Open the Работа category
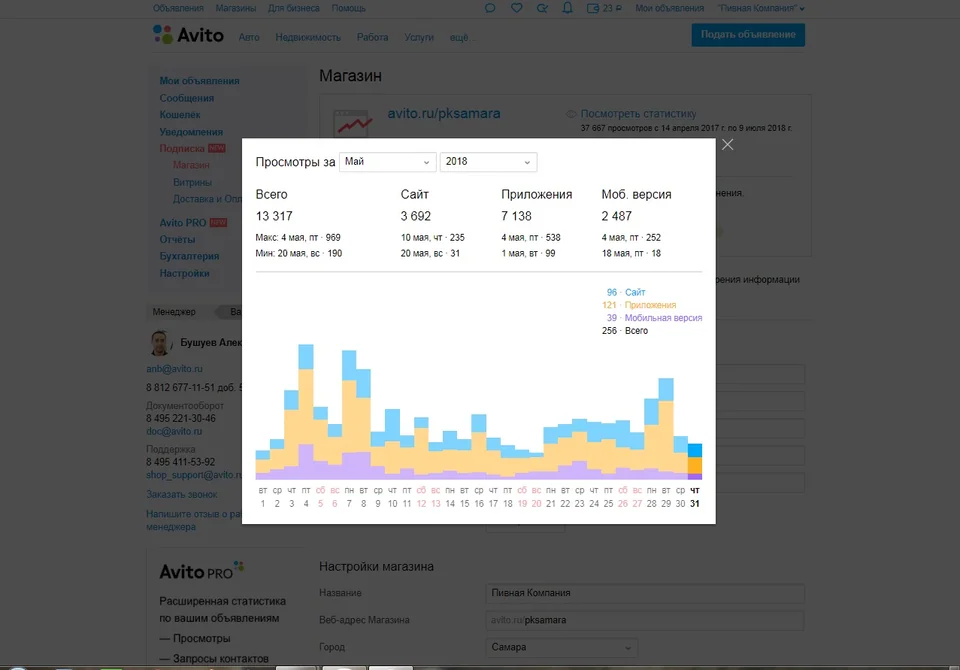The image size is (960, 670). click(372, 37)
